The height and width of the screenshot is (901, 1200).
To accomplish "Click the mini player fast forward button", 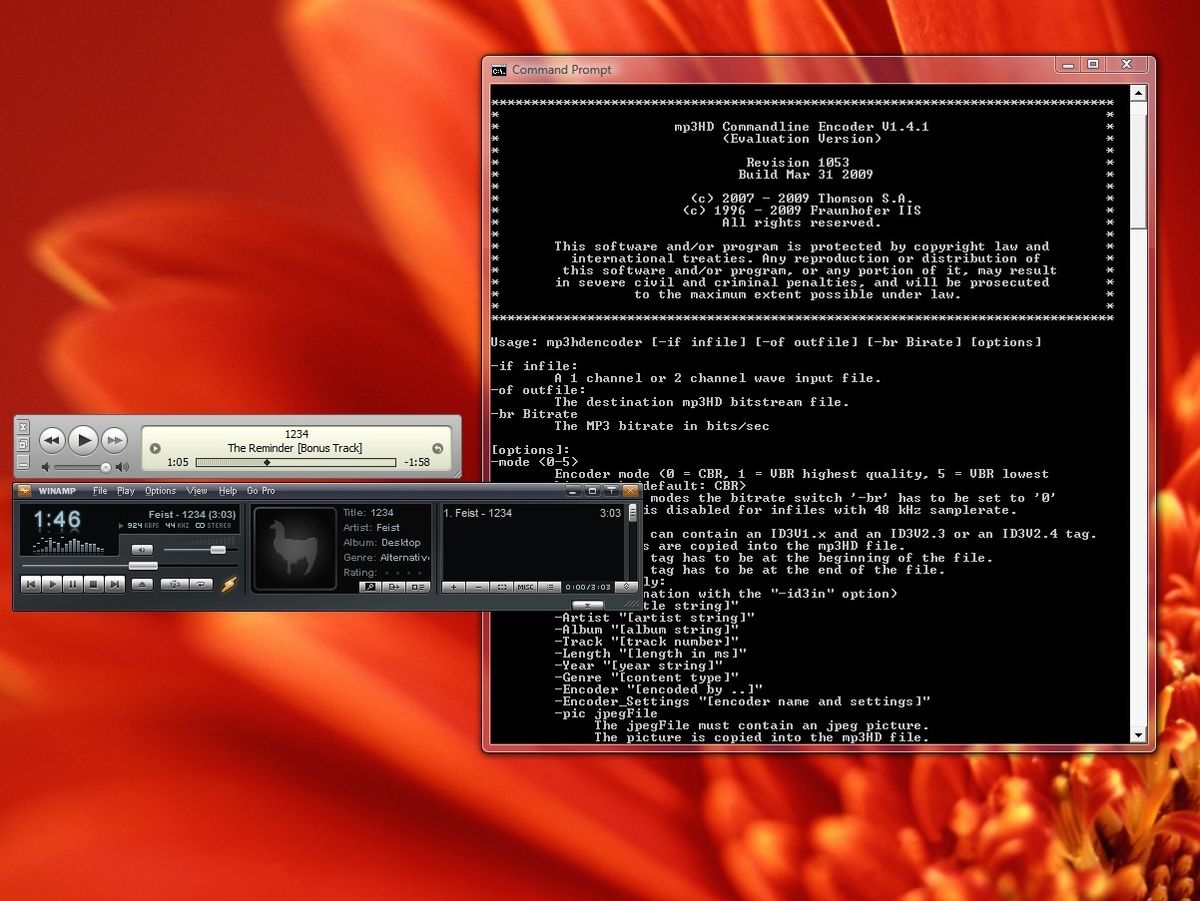I will [x=114, y=440].
